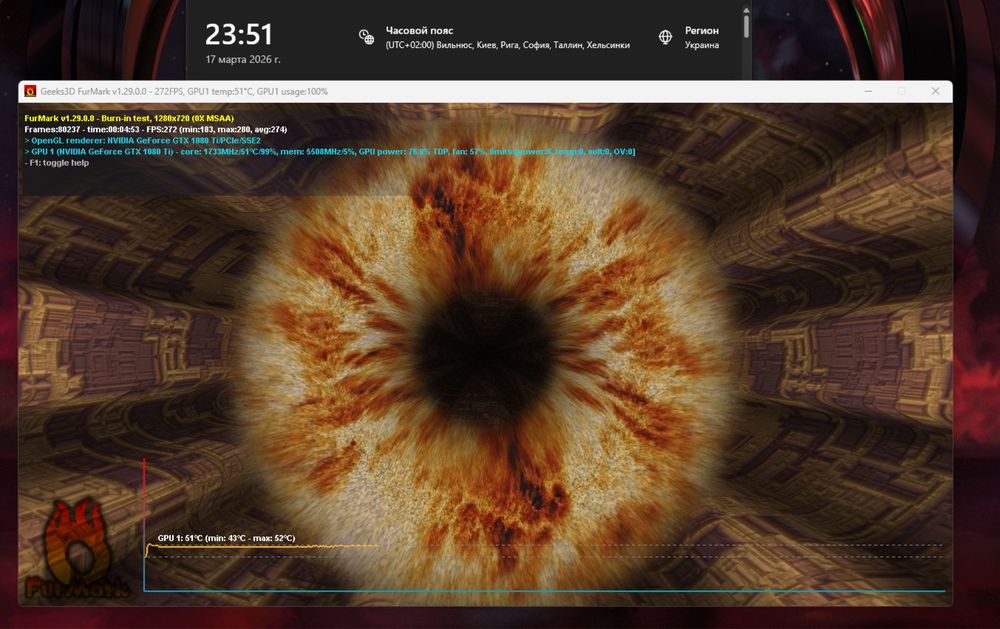The height and width of the screenshot is (629, 1000).
Task: Maximize the FurMark window
Action: click(902, 91)
